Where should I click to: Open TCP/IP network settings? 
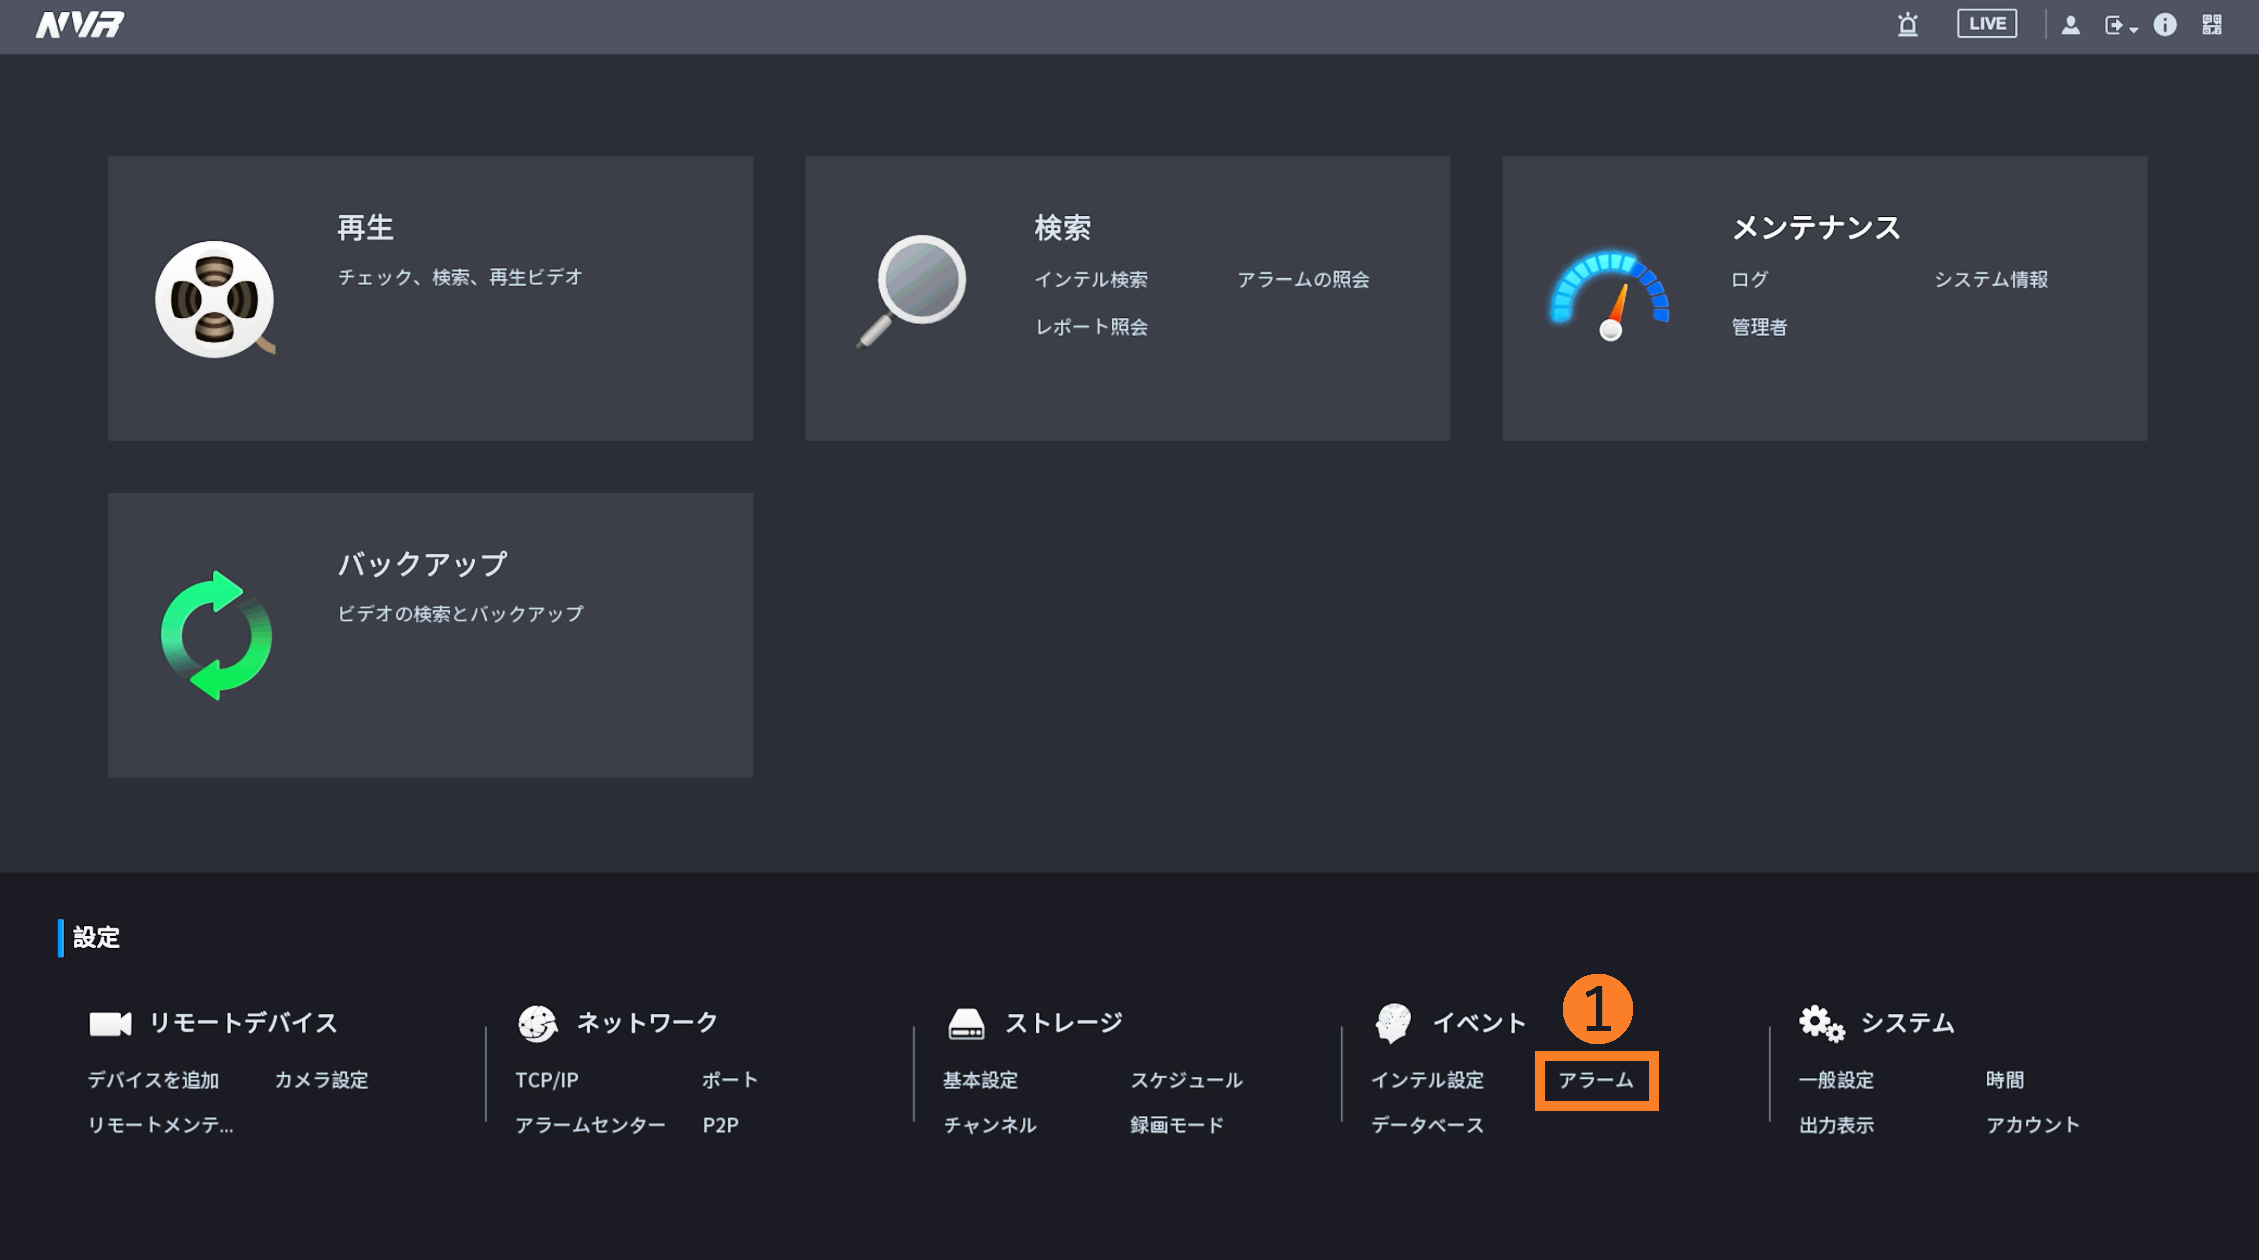(x=546, y=1080)
